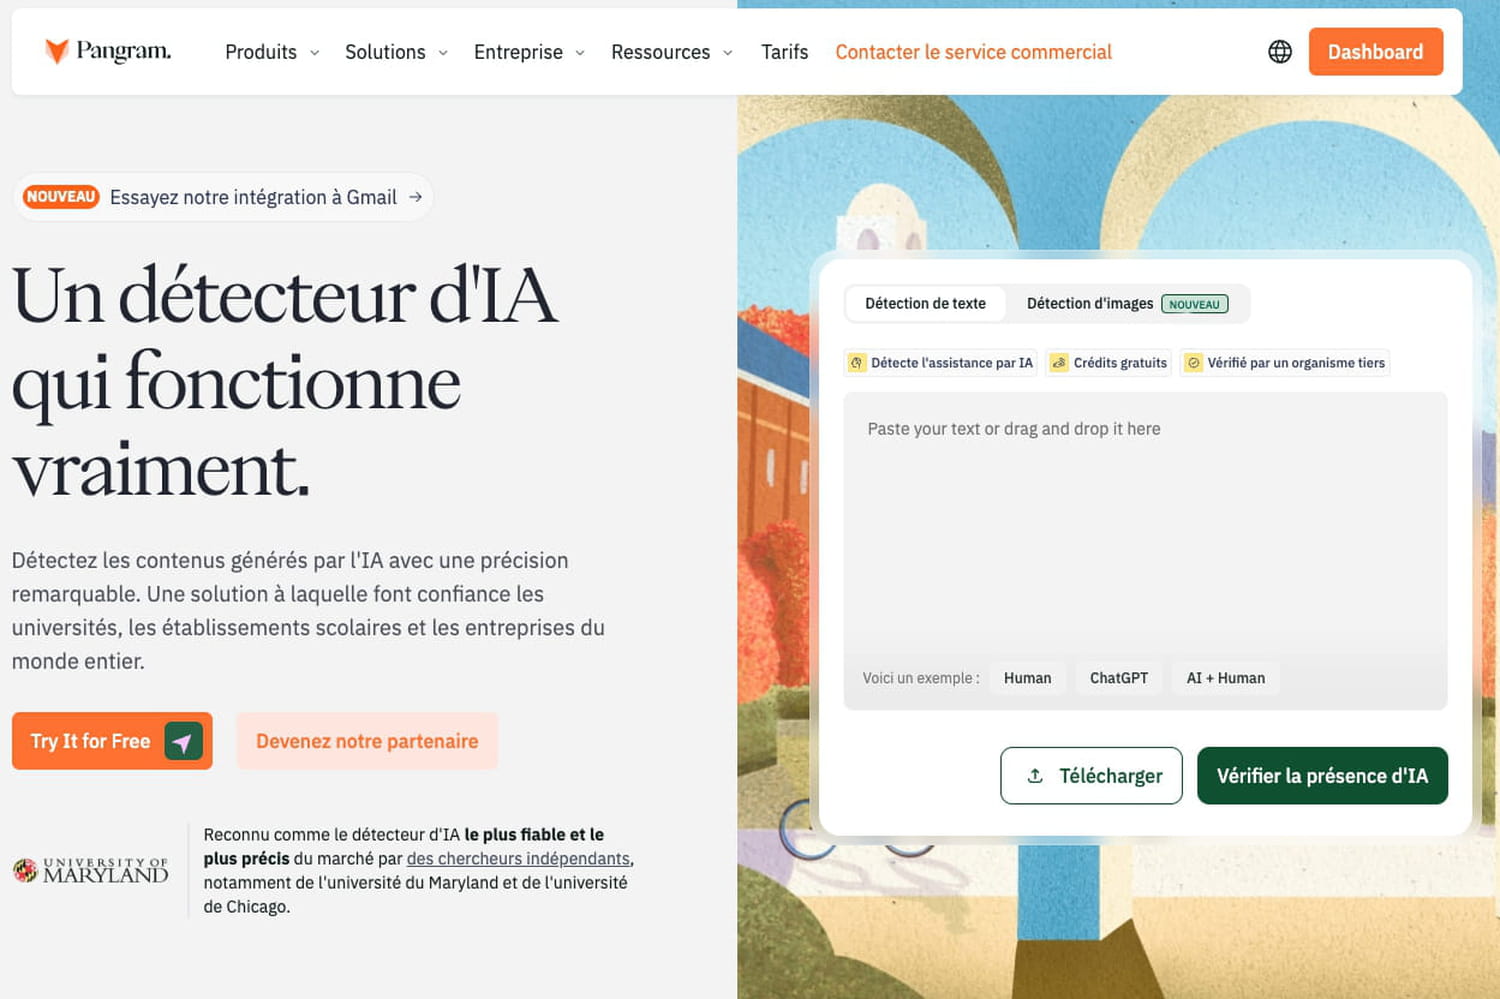Click the orange NOUVEAU badge near Gmail

[x=61, y=197]
